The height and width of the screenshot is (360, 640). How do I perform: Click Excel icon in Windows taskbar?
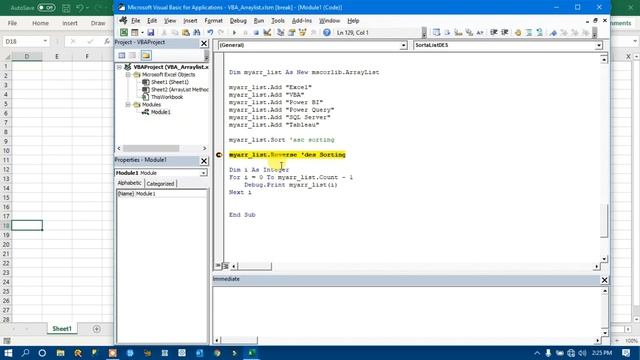pyautogui.click(x=252, y=353)
